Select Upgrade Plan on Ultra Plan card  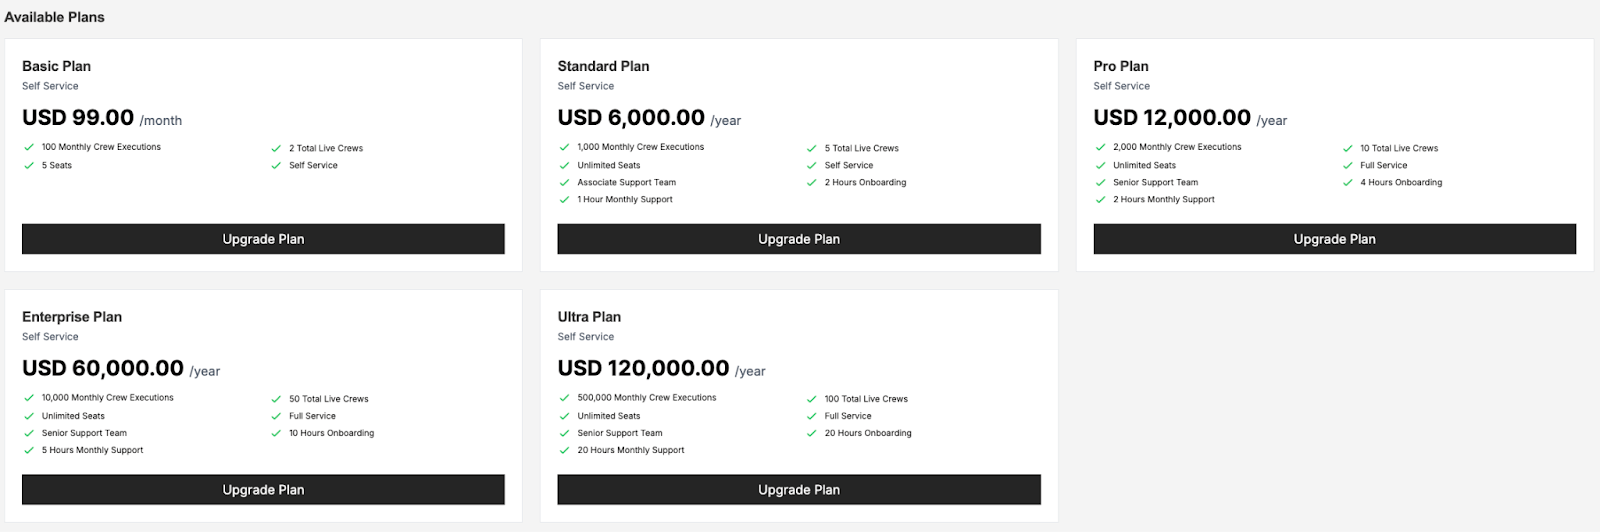799,490
